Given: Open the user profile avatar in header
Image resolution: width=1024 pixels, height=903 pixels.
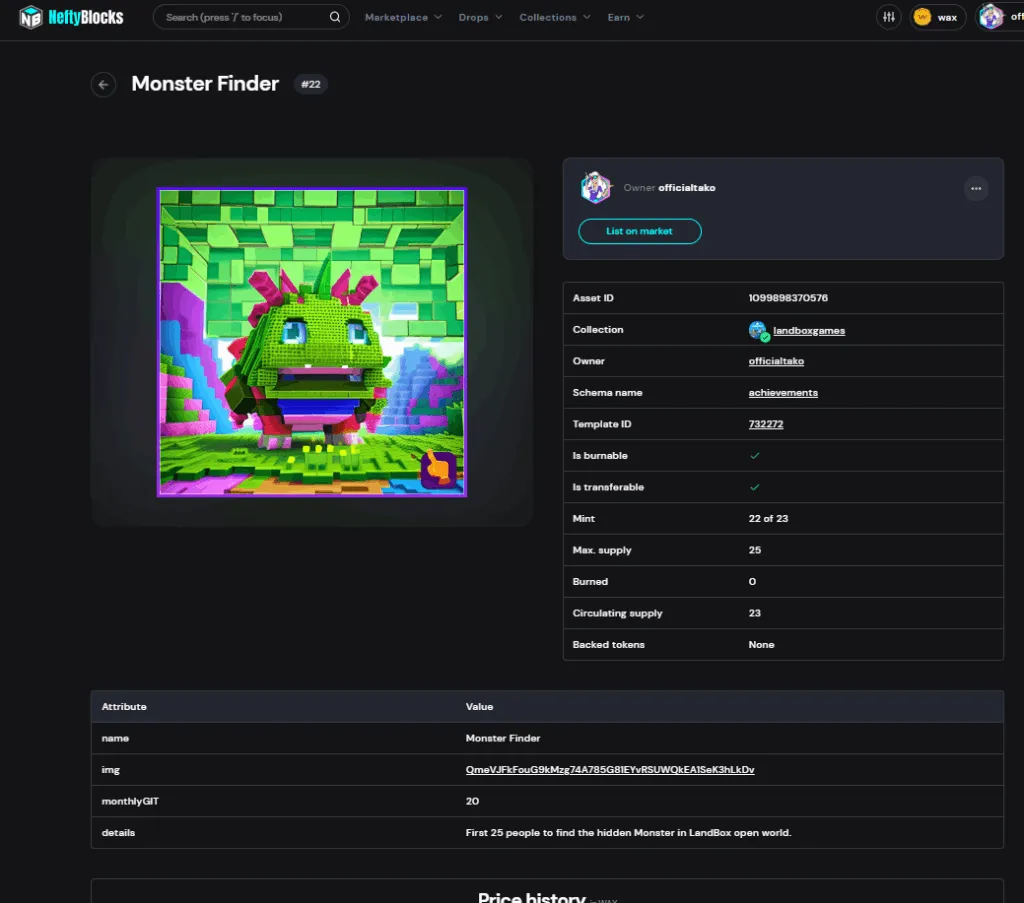Looking at the screenshot, I should pos(991,17).
